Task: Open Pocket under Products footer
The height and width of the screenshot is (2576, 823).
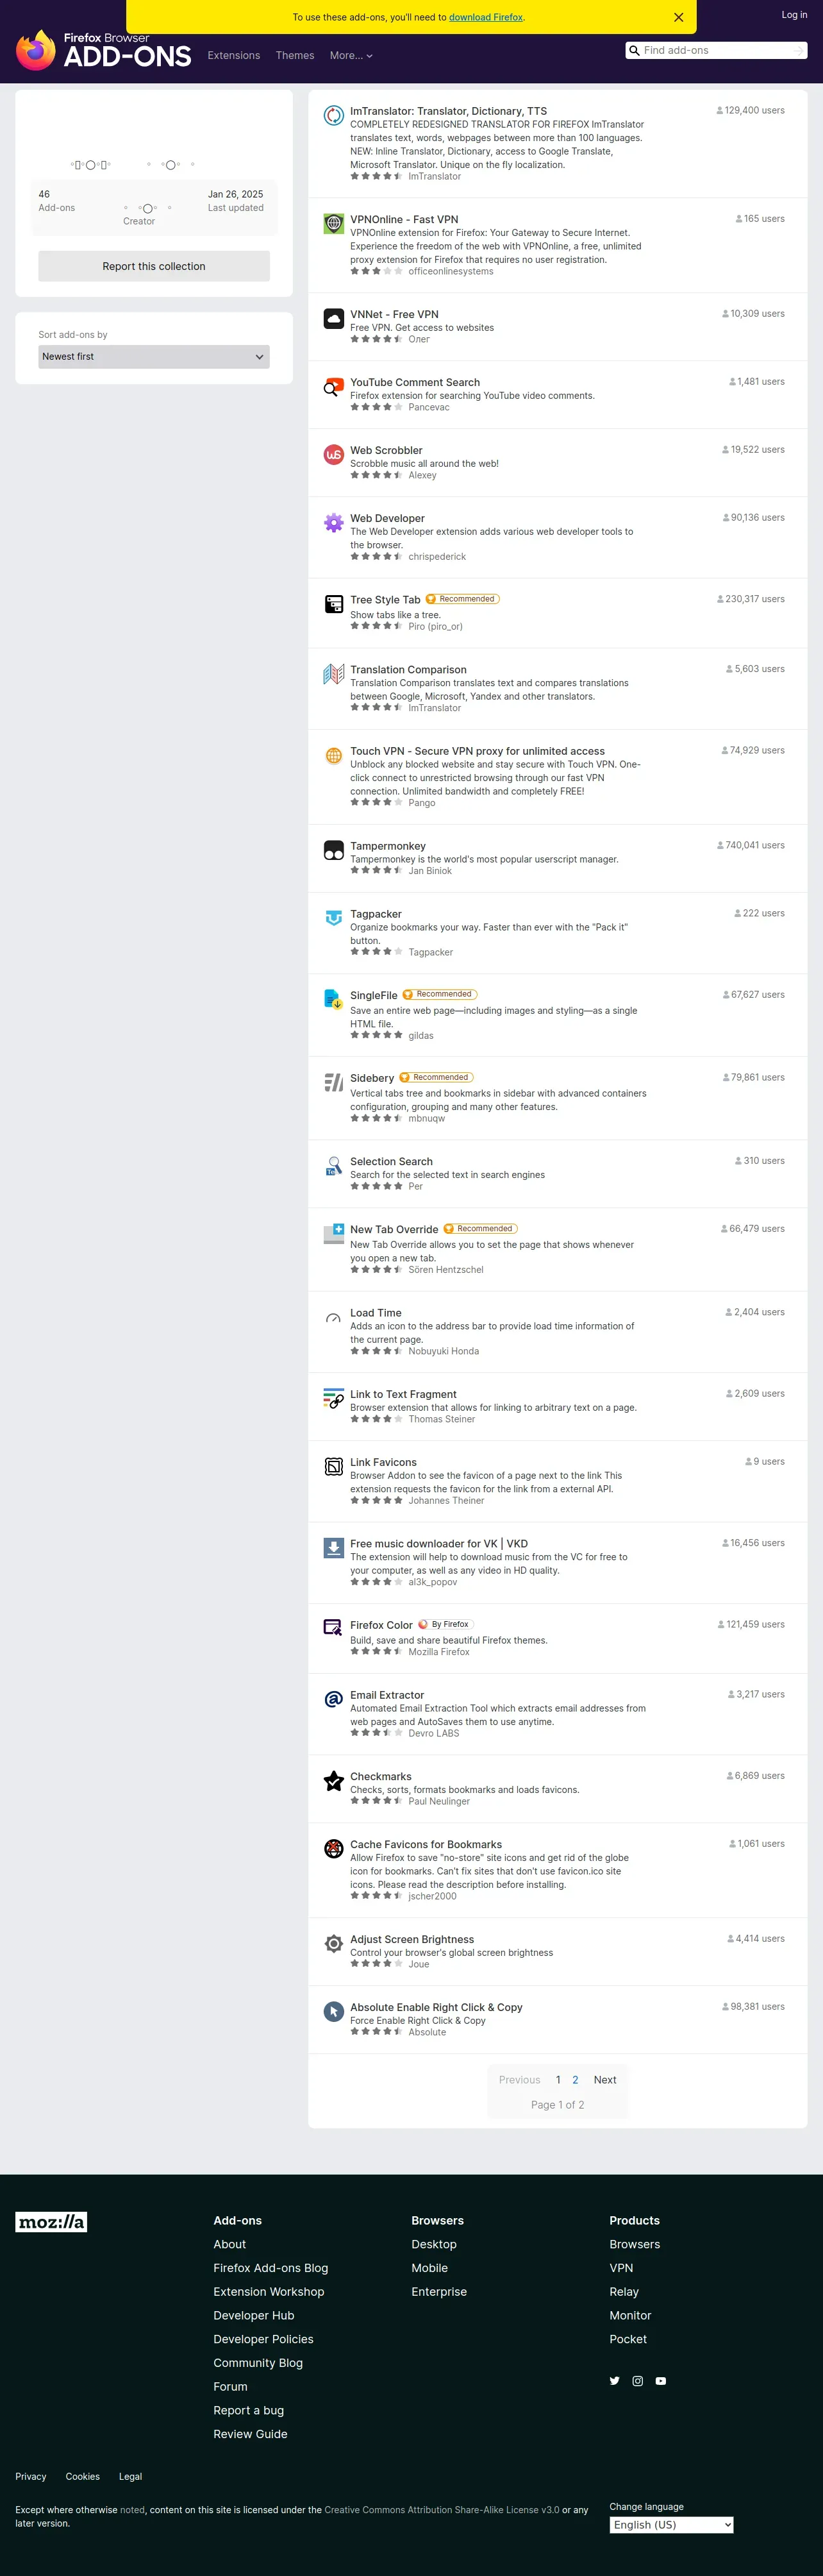Action: click(628, 2339)
